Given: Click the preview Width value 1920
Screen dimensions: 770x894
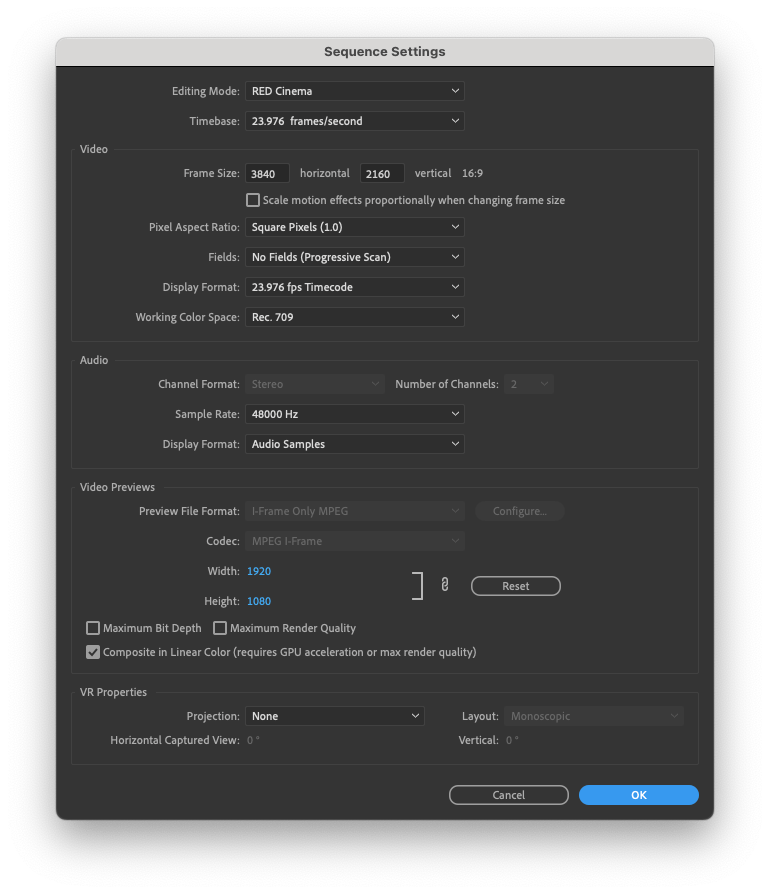Looking at the screenshot, I should pyautogui.click(x=259, y=571).
